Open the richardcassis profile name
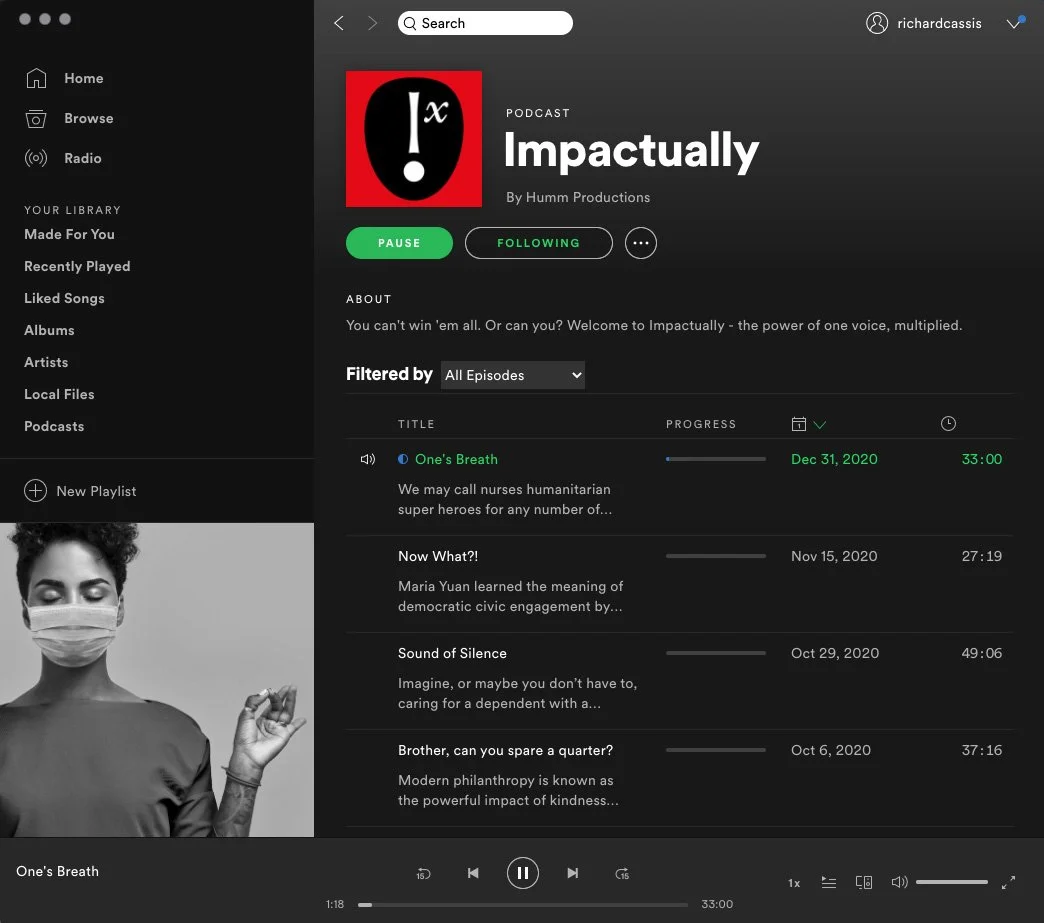1044x923 pixels. point(939,23)
